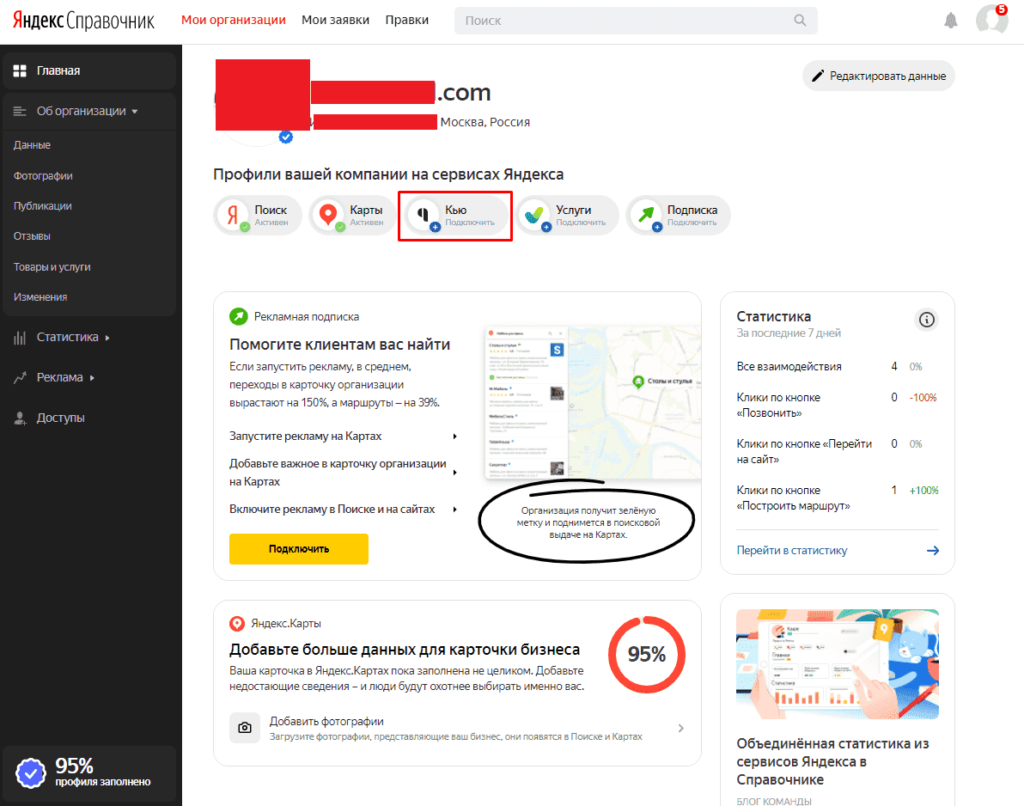1024x806 pixels.
Task: Click the Кью service icon
Action: [x=424, y=215]
